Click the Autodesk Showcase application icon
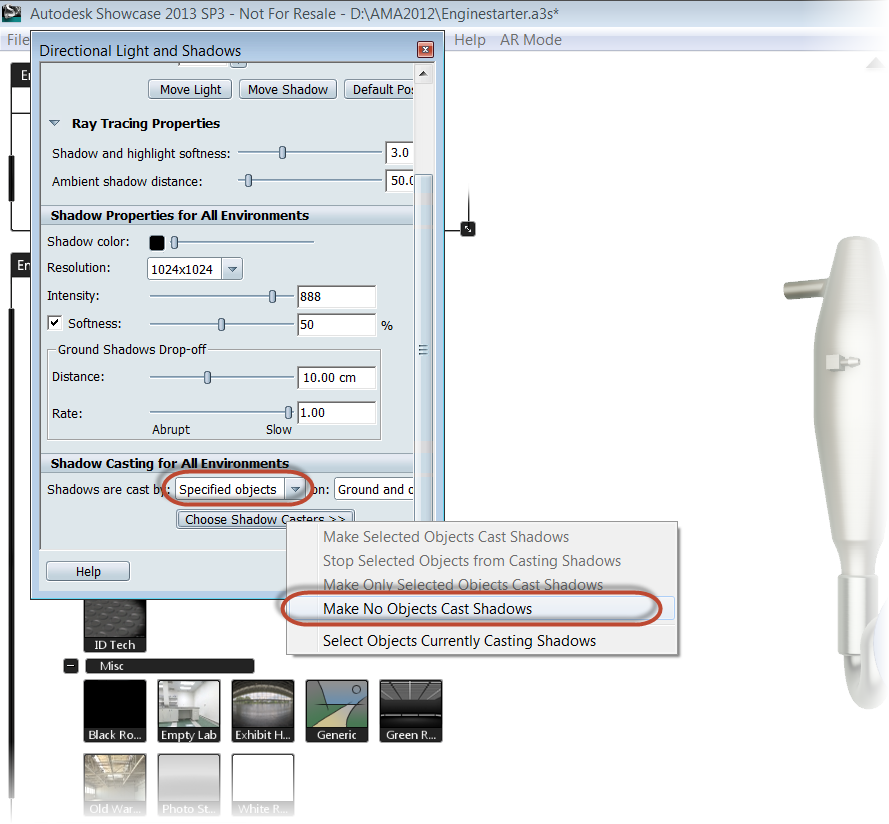Screen dimensions: 889x824 [11, 12]
